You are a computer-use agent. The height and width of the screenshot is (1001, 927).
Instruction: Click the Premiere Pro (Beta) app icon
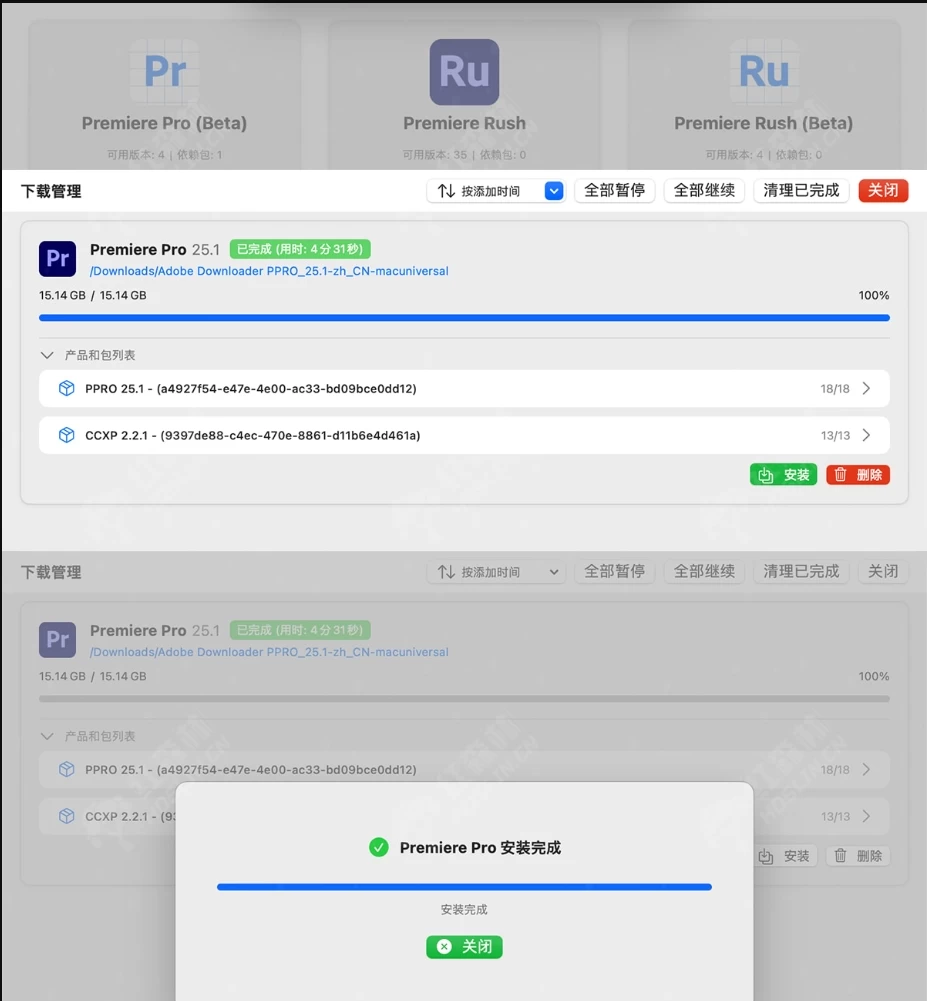tap(165, 72)
